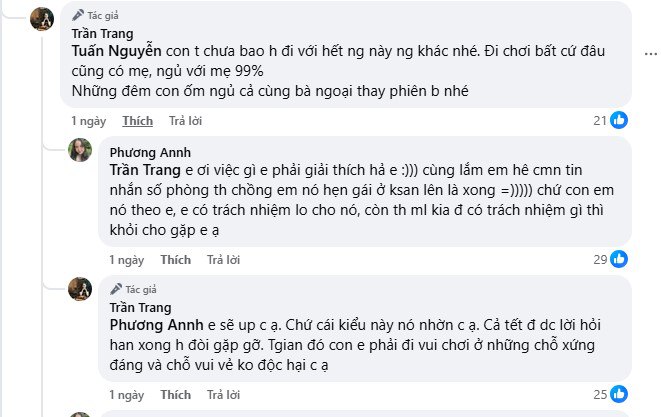
Task: Click like reaction icon showing 21
Action: tap(619, 121)
